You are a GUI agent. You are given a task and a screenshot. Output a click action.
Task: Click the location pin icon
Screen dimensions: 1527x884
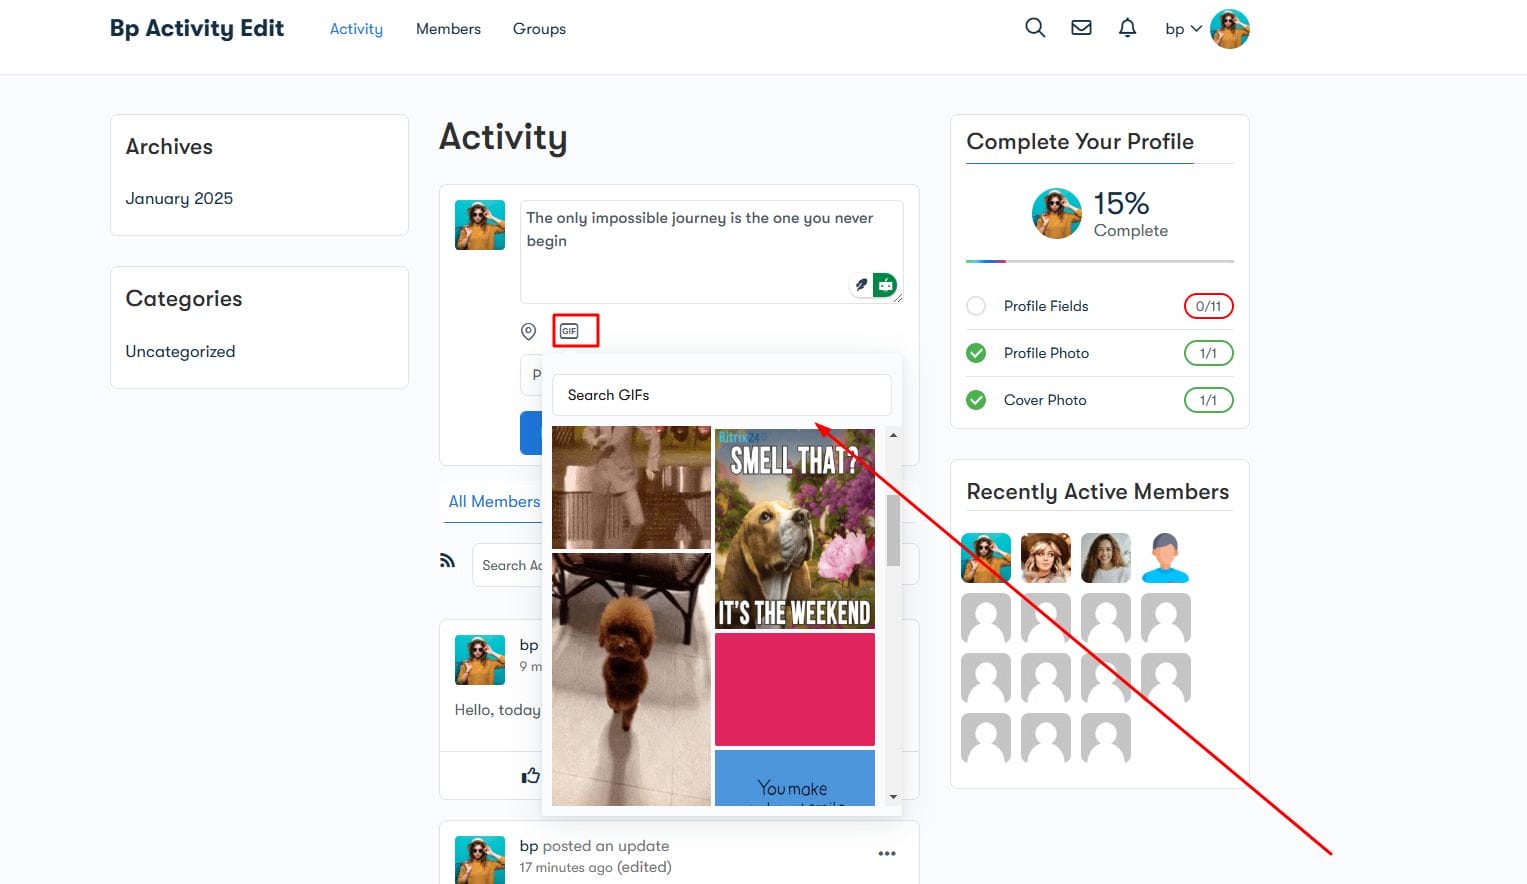click(x=529, y=331)
